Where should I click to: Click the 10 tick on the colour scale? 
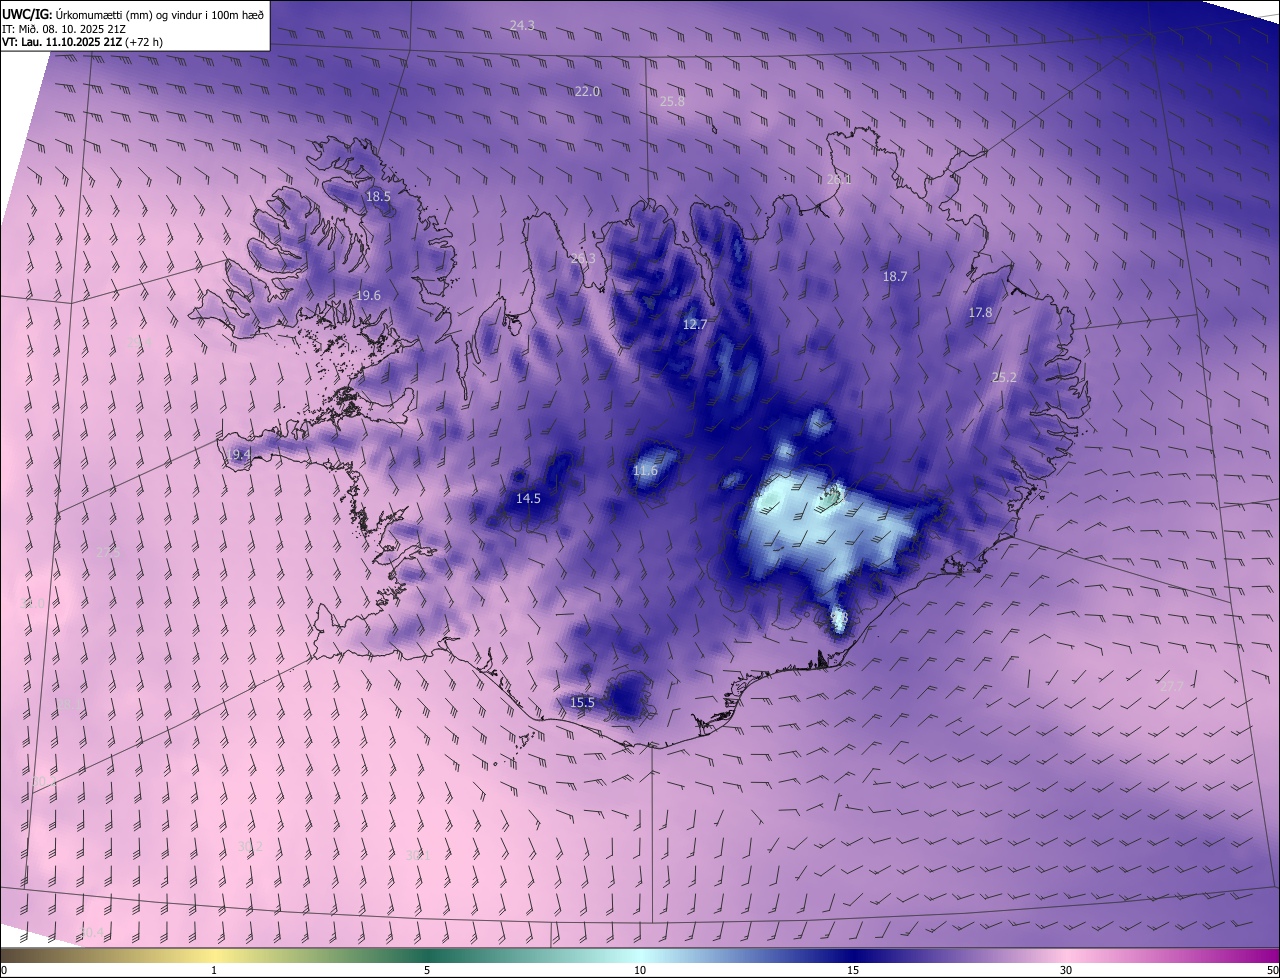(640, 970)
